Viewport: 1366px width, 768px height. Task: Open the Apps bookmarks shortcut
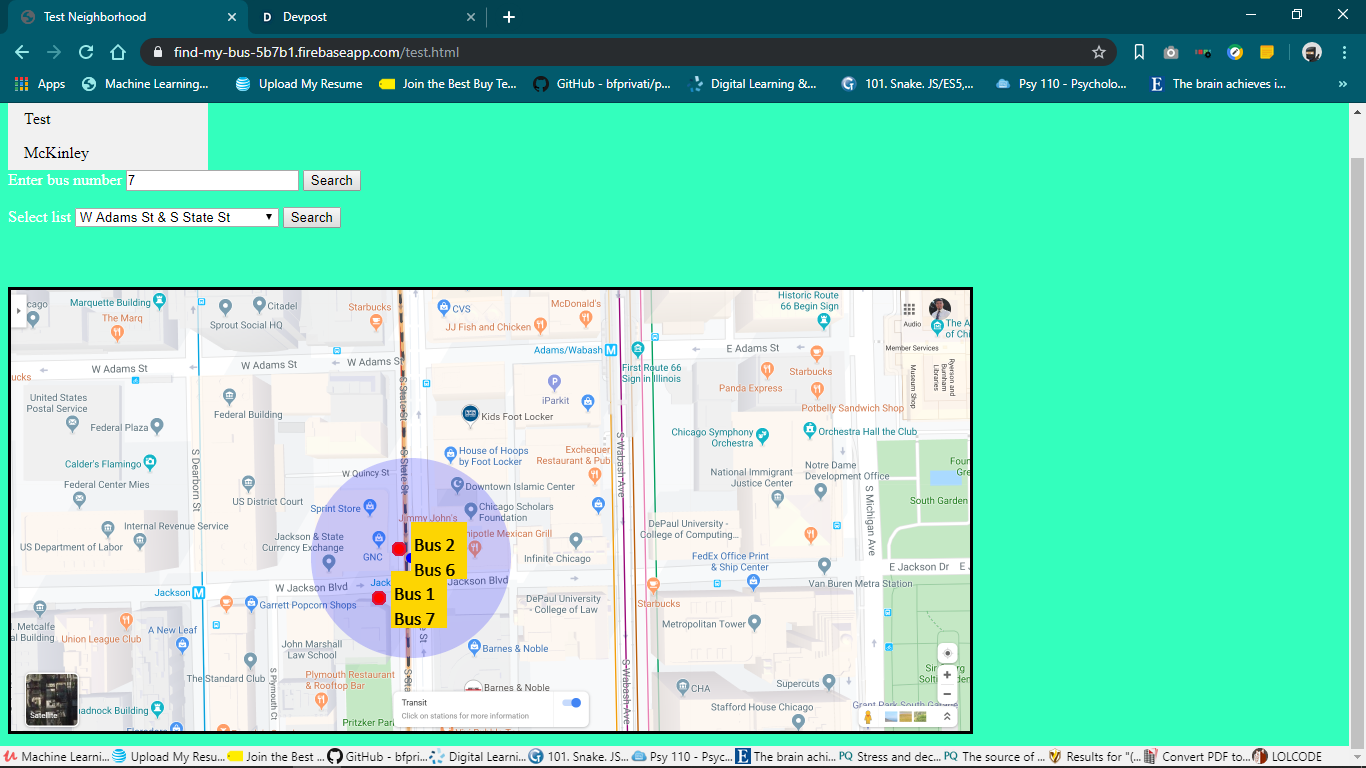click(x=40, y=84)
